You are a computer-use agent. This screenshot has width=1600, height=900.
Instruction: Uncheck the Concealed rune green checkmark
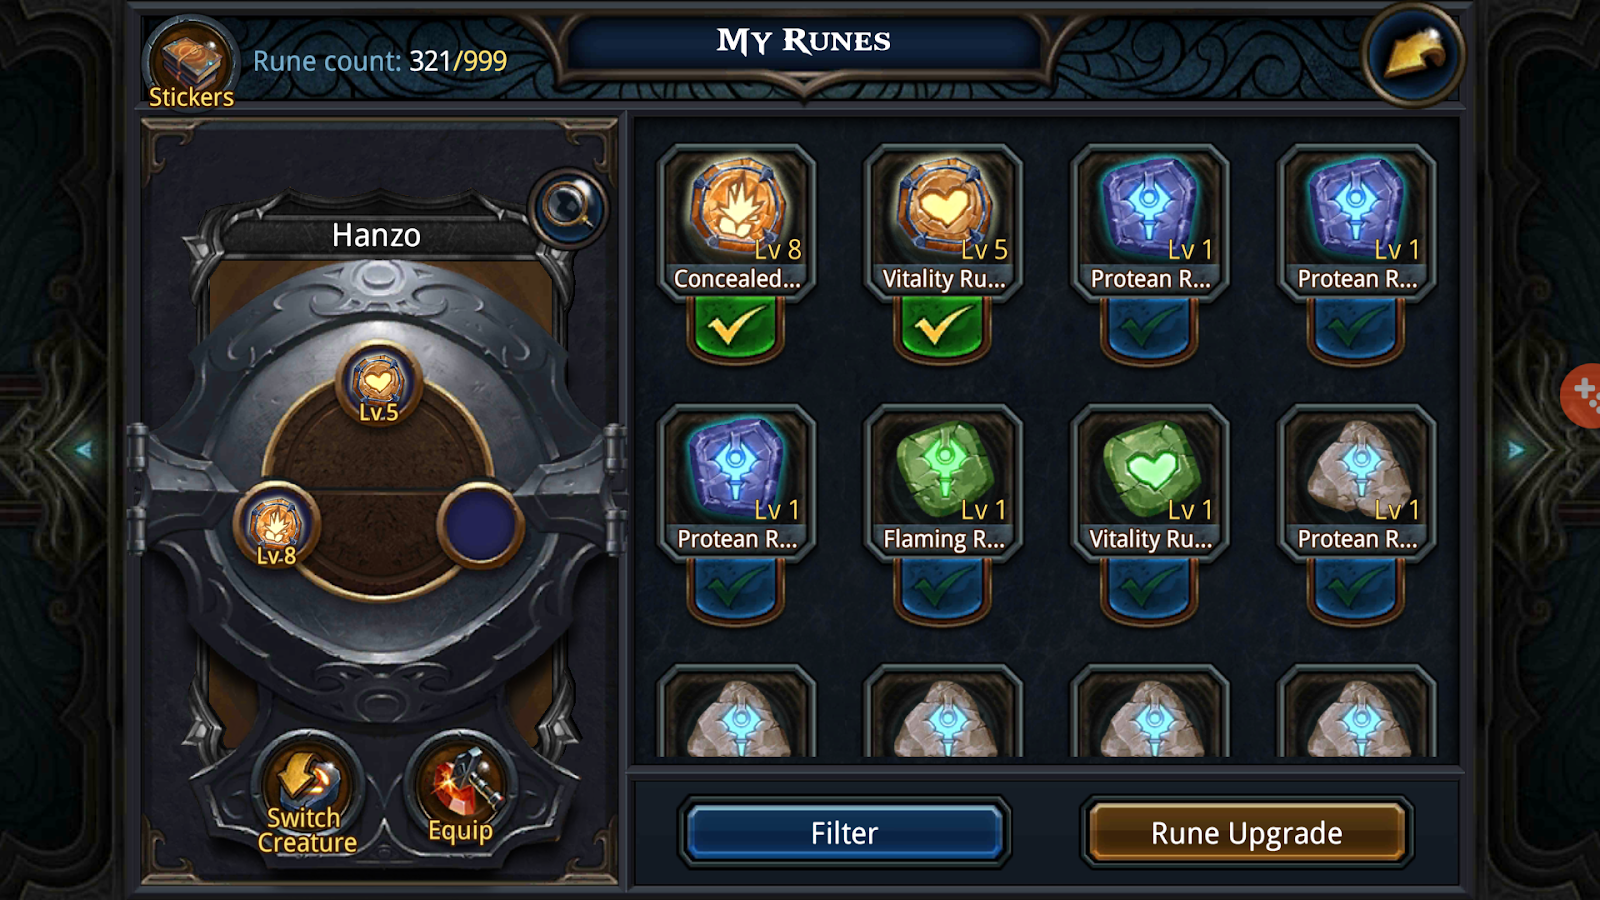735,327
